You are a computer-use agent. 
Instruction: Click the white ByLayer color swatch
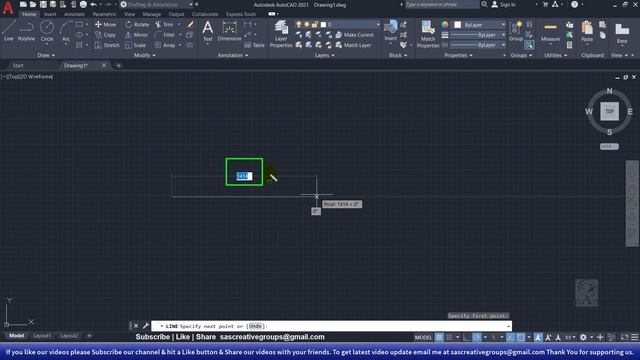(x=458, y=25)
